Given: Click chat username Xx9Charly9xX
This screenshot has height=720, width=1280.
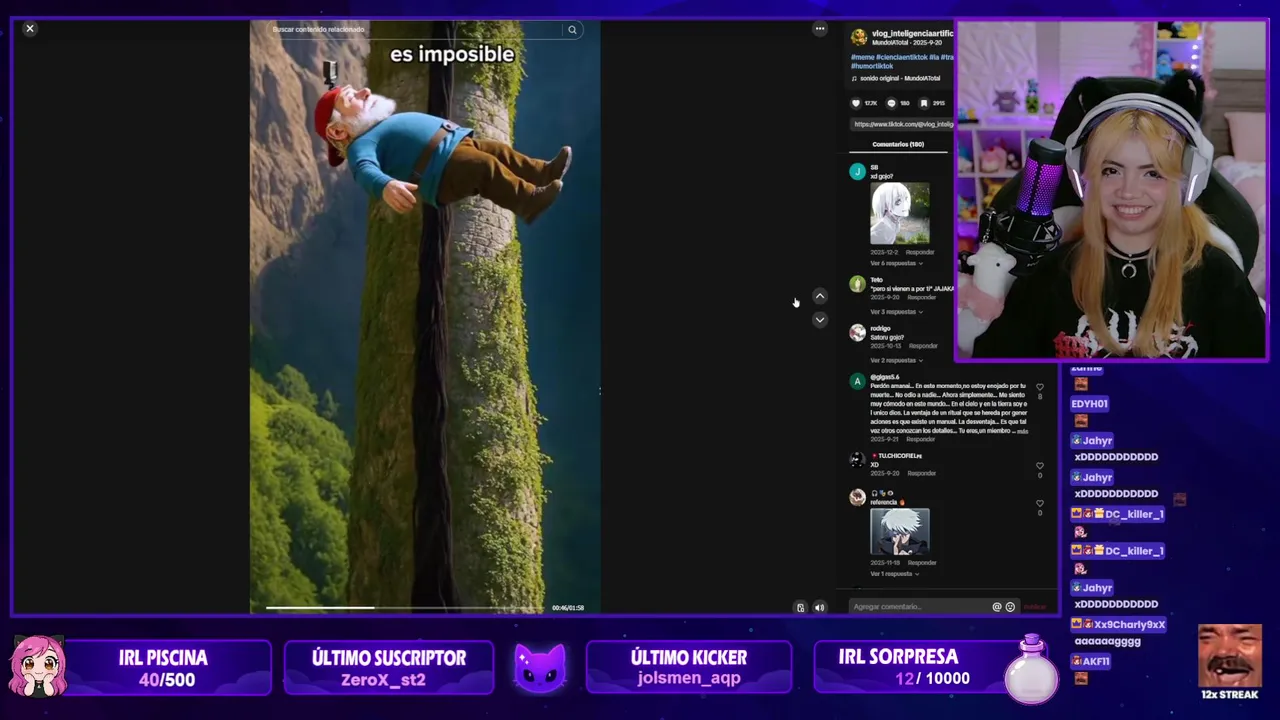Looking at the screenshot, I should (1130, 625).
